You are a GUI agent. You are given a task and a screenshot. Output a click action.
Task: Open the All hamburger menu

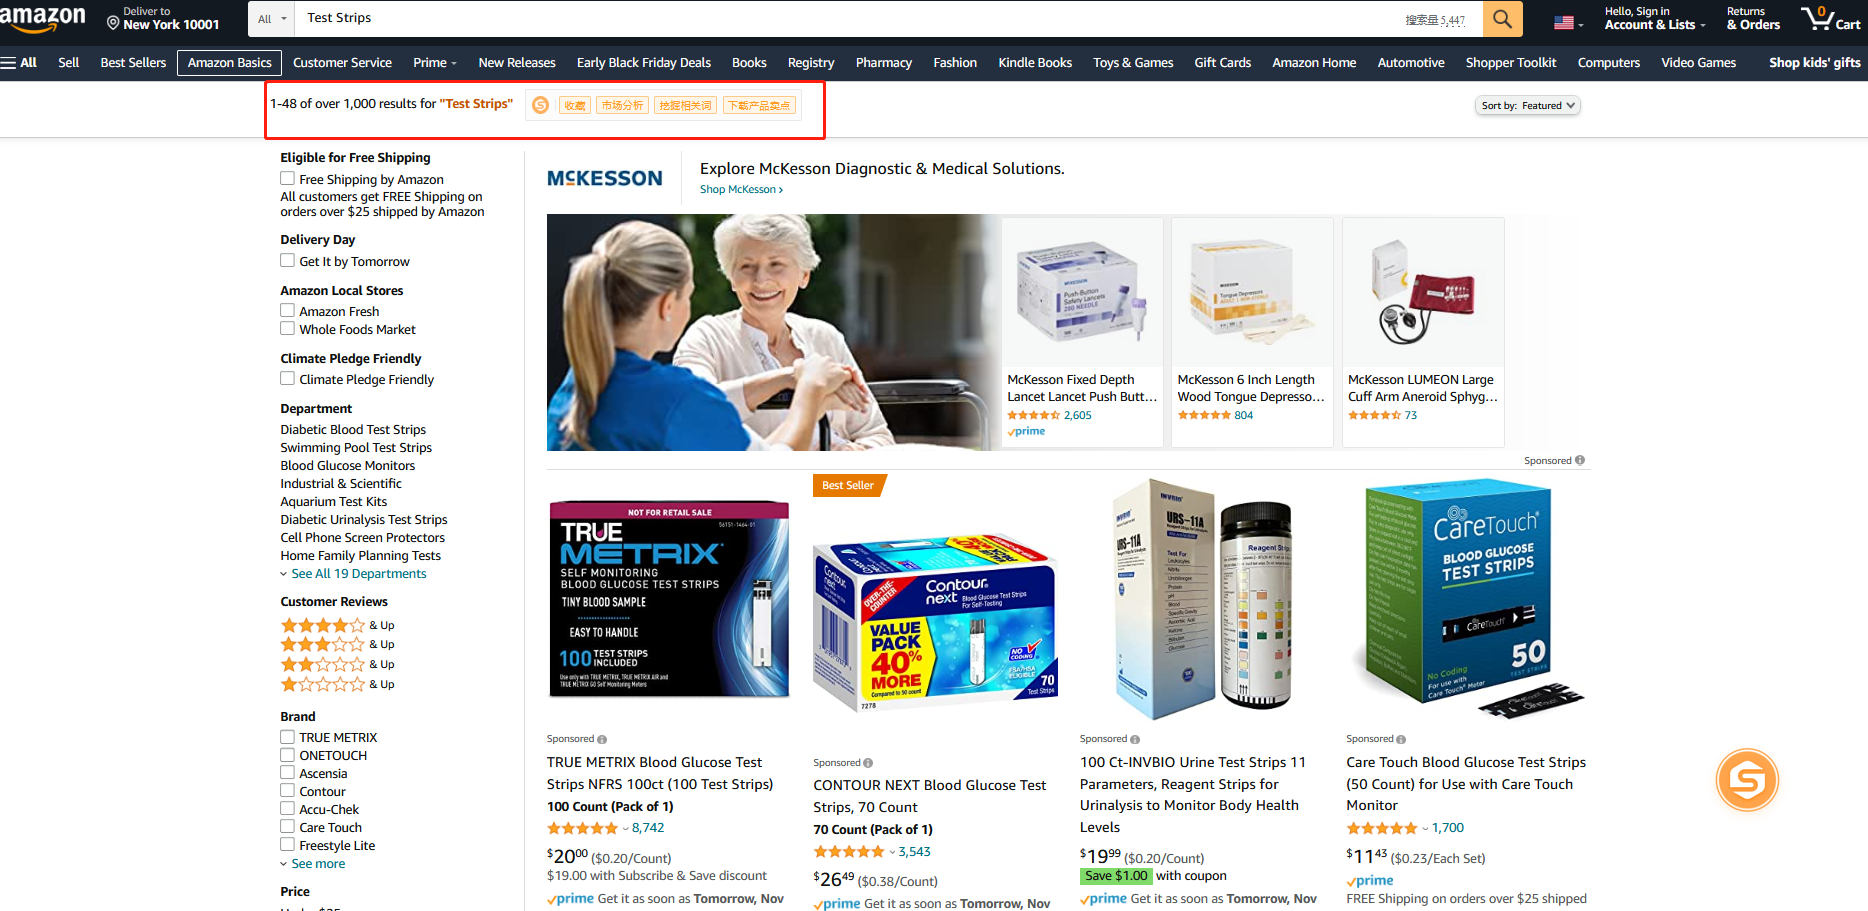pos(19,62)
